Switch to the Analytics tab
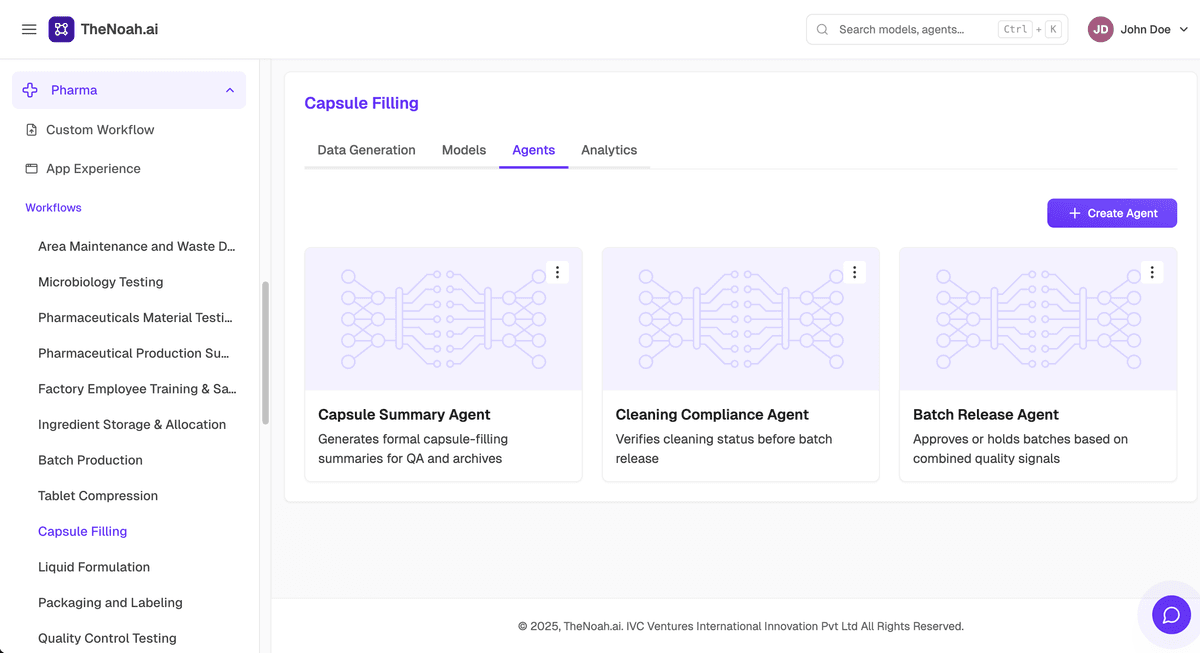Screen dimensions: 1200x653 (x=609, y=150)
